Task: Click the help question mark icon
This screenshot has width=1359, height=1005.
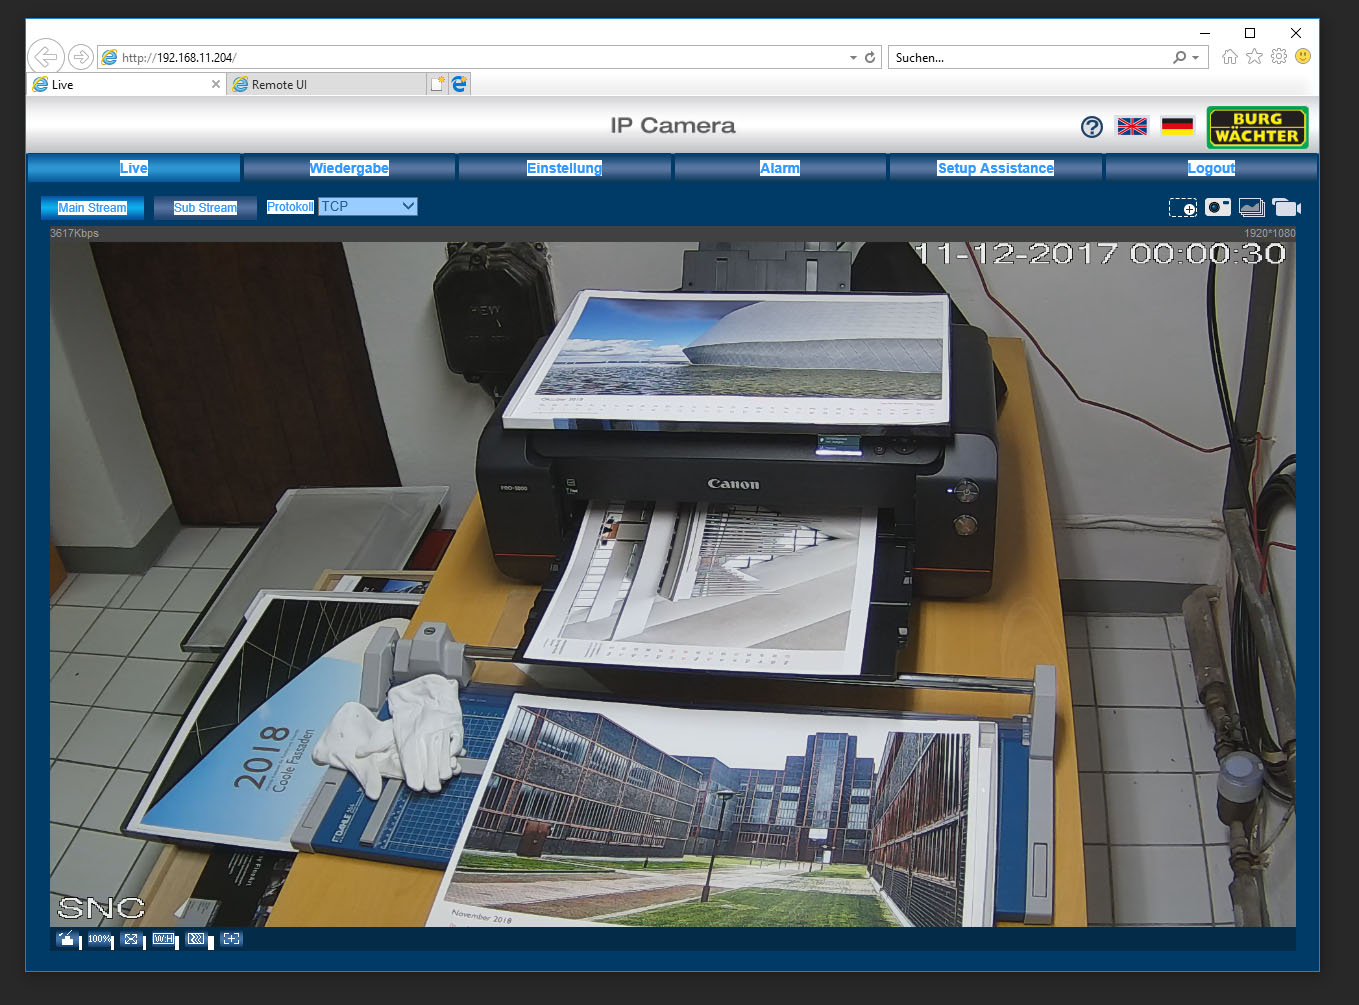Action: click(1091, 127)
